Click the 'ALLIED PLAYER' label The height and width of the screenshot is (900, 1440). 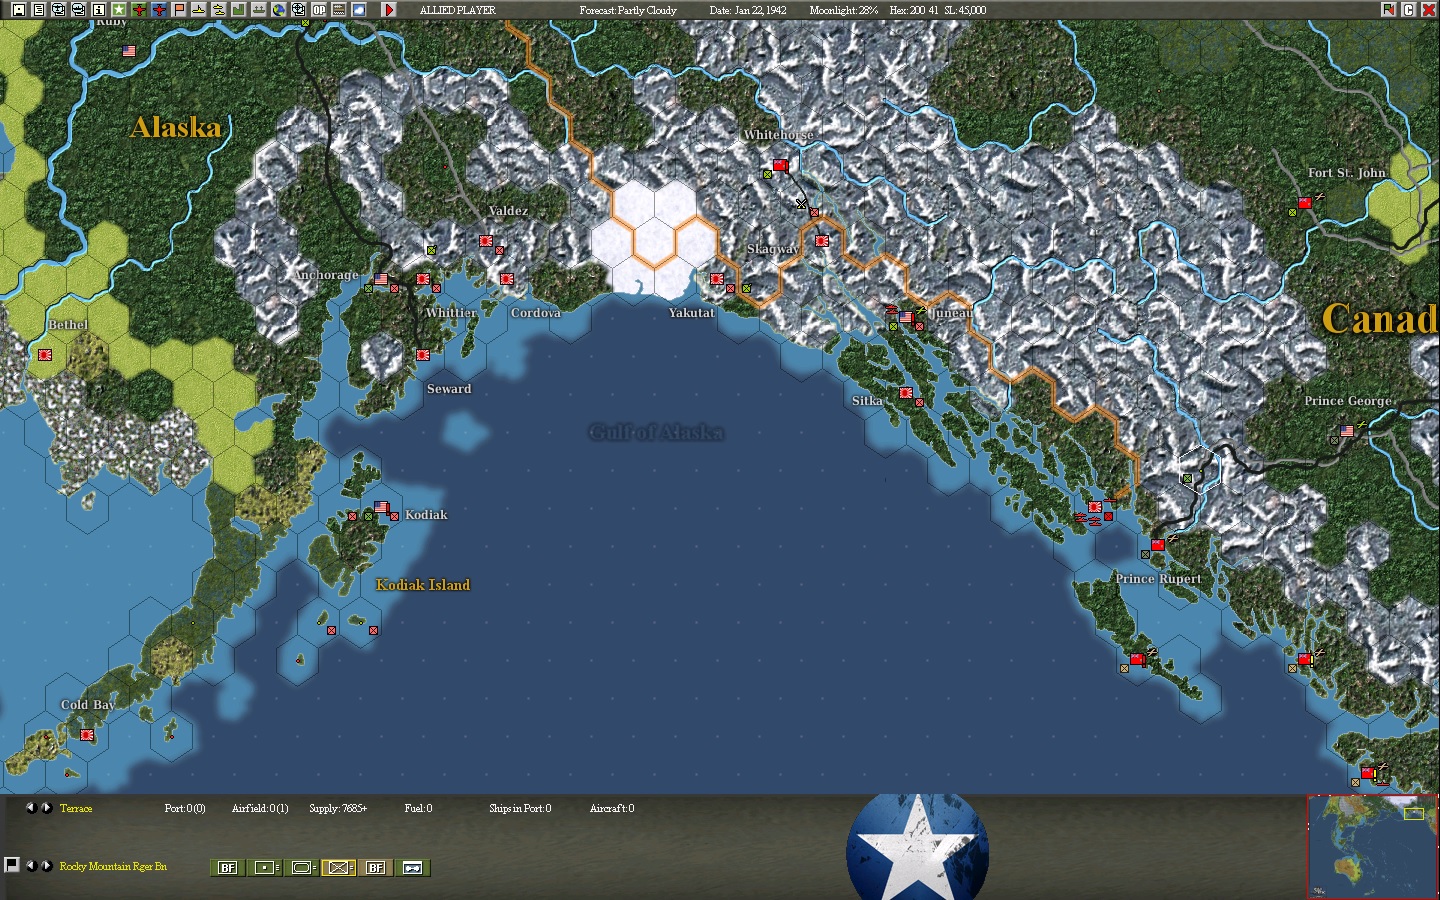tap(457, 10)
